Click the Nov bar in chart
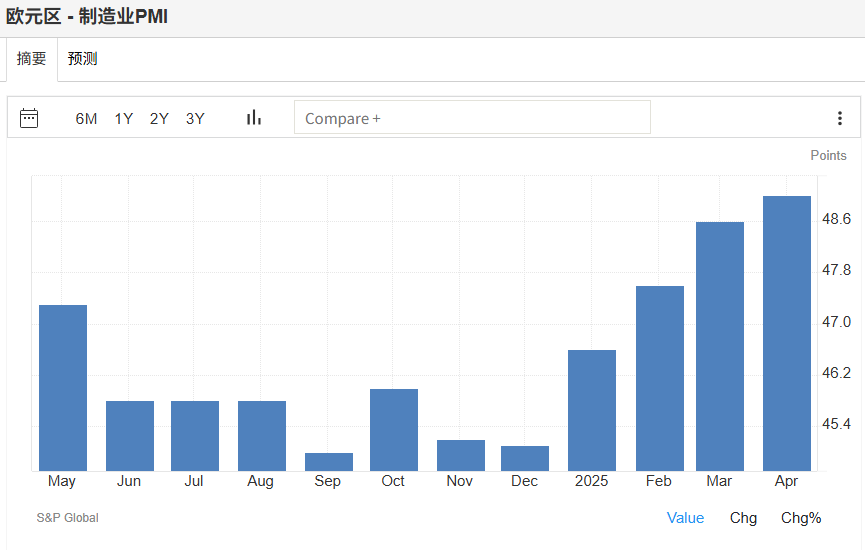The height and width of the screenshot is (550, 865). coord(461,456)
